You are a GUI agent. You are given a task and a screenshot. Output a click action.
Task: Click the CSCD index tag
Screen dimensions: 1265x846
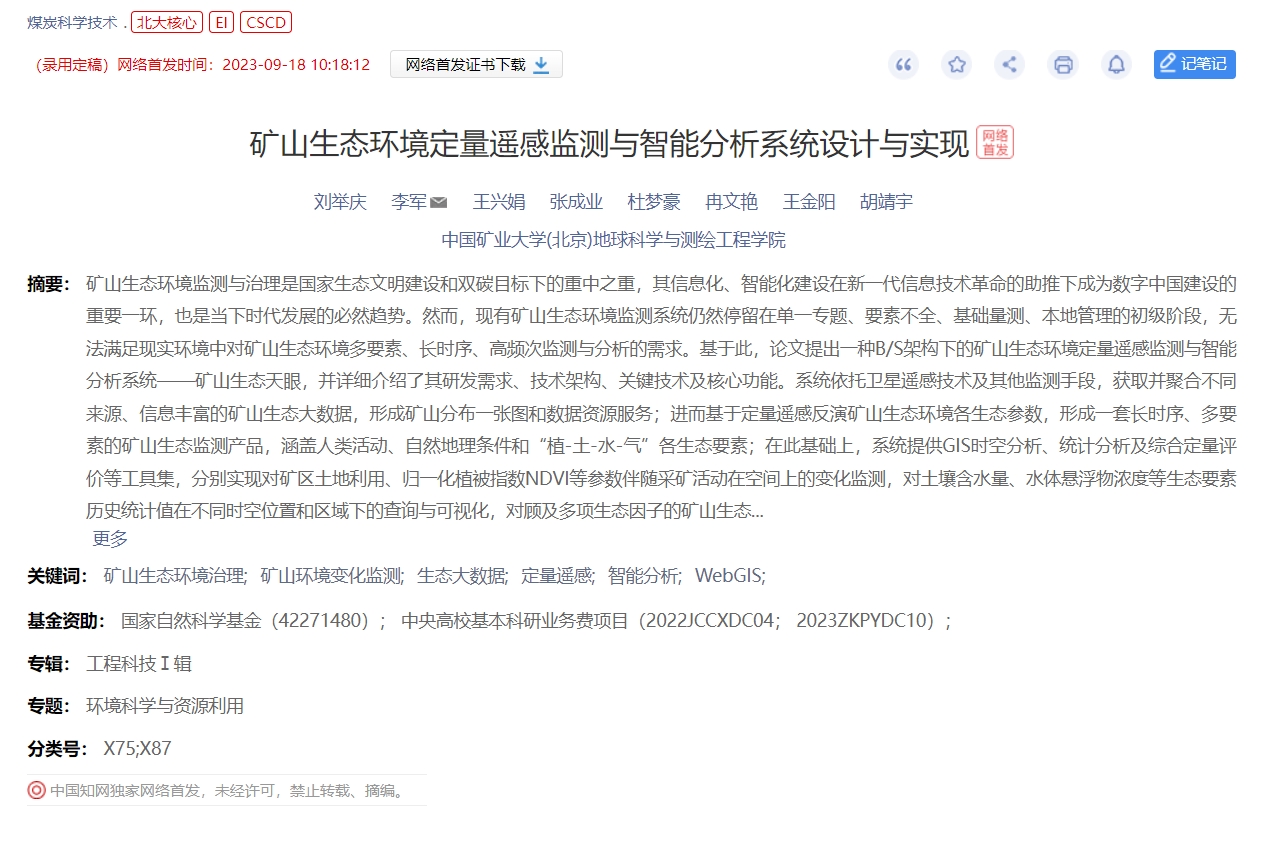pos(266,23)
